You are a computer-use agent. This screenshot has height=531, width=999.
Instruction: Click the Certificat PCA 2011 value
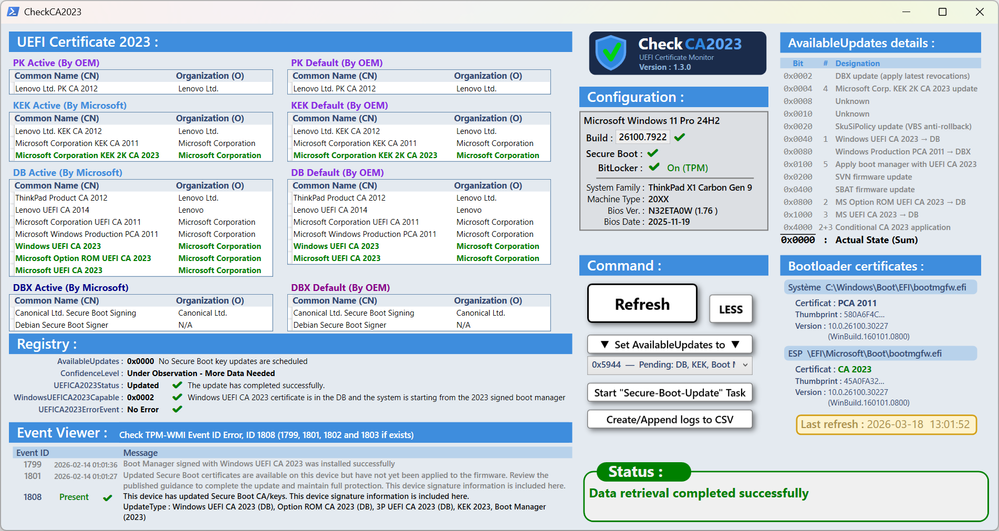click(x=857, y=303)
